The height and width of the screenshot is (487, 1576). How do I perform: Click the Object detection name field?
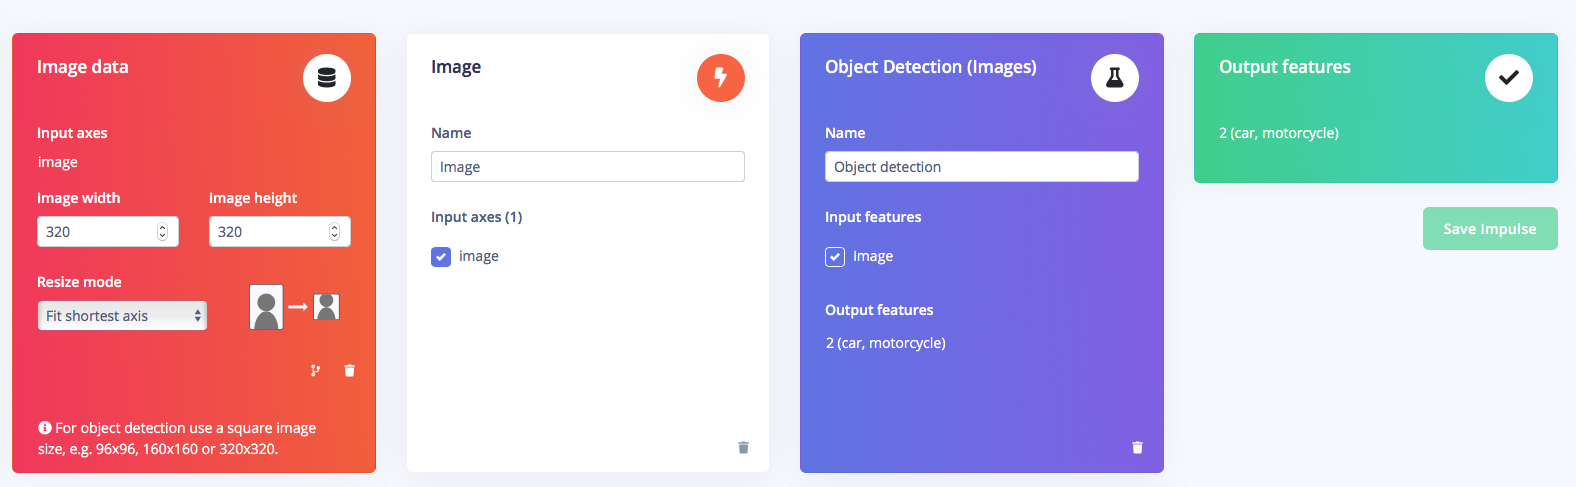[982, 167]
